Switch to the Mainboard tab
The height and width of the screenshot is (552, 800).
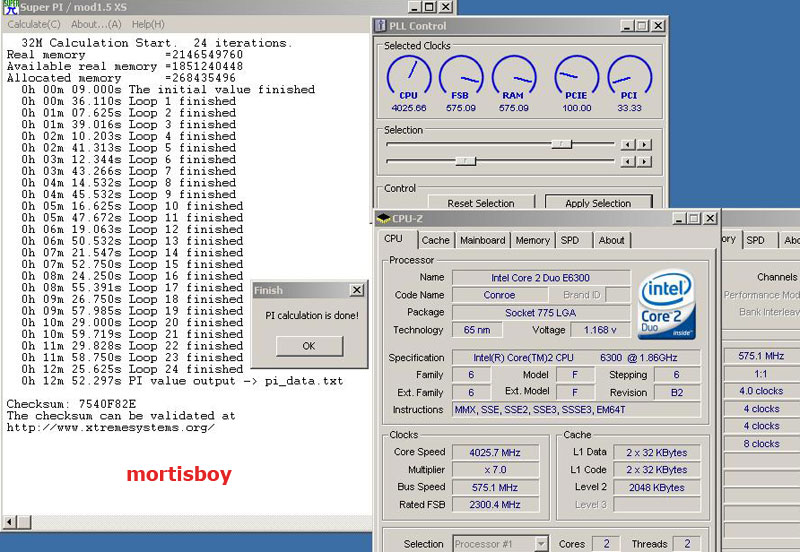[x=483, y=240]
